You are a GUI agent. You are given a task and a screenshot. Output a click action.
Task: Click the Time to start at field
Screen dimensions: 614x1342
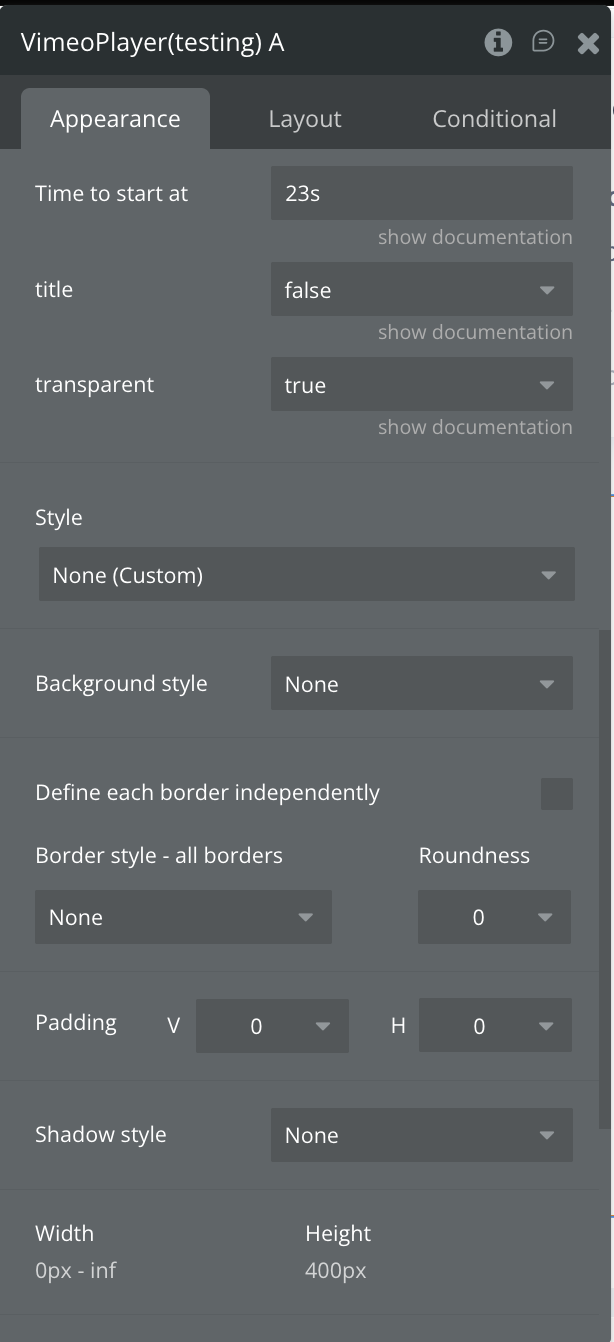tap(421, 193)
